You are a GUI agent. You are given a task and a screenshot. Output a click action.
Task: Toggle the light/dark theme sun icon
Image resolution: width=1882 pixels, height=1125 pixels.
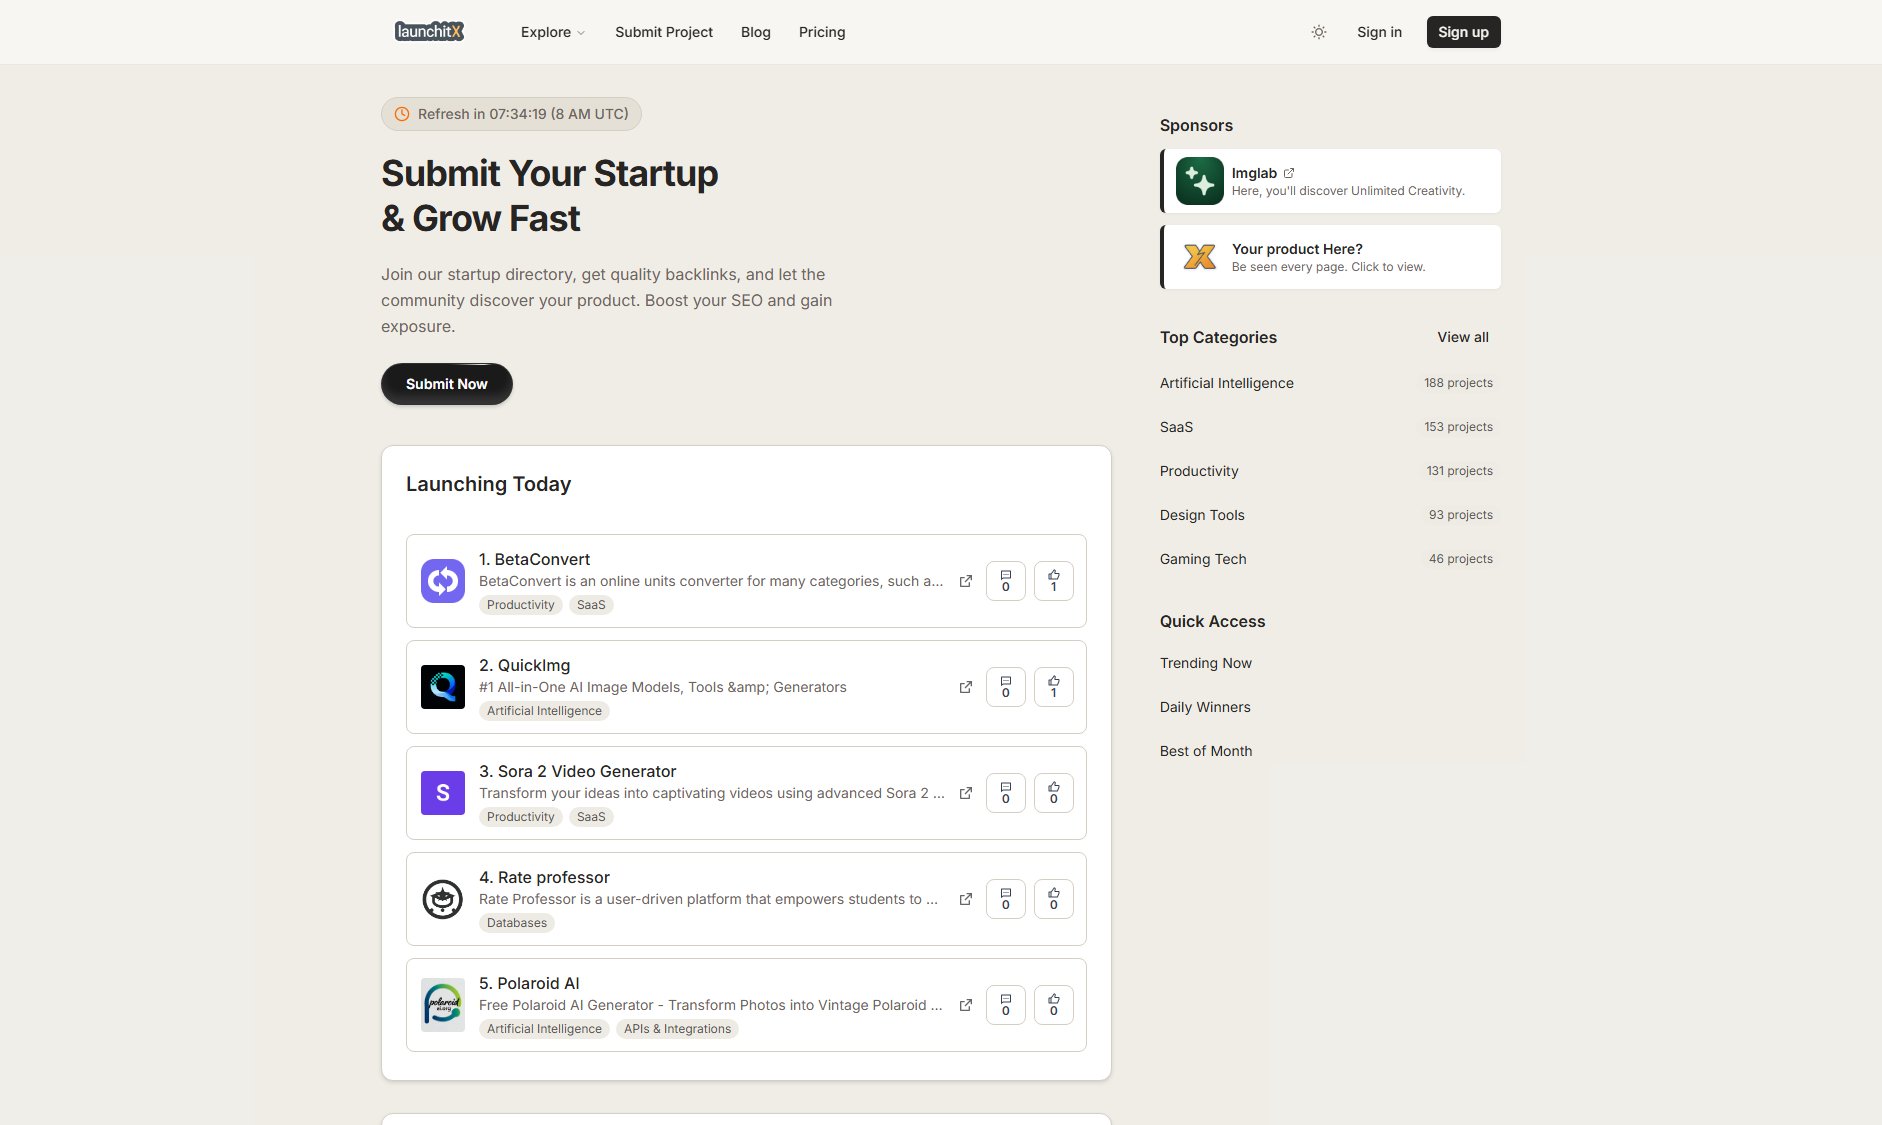[x=1318, y=32]
